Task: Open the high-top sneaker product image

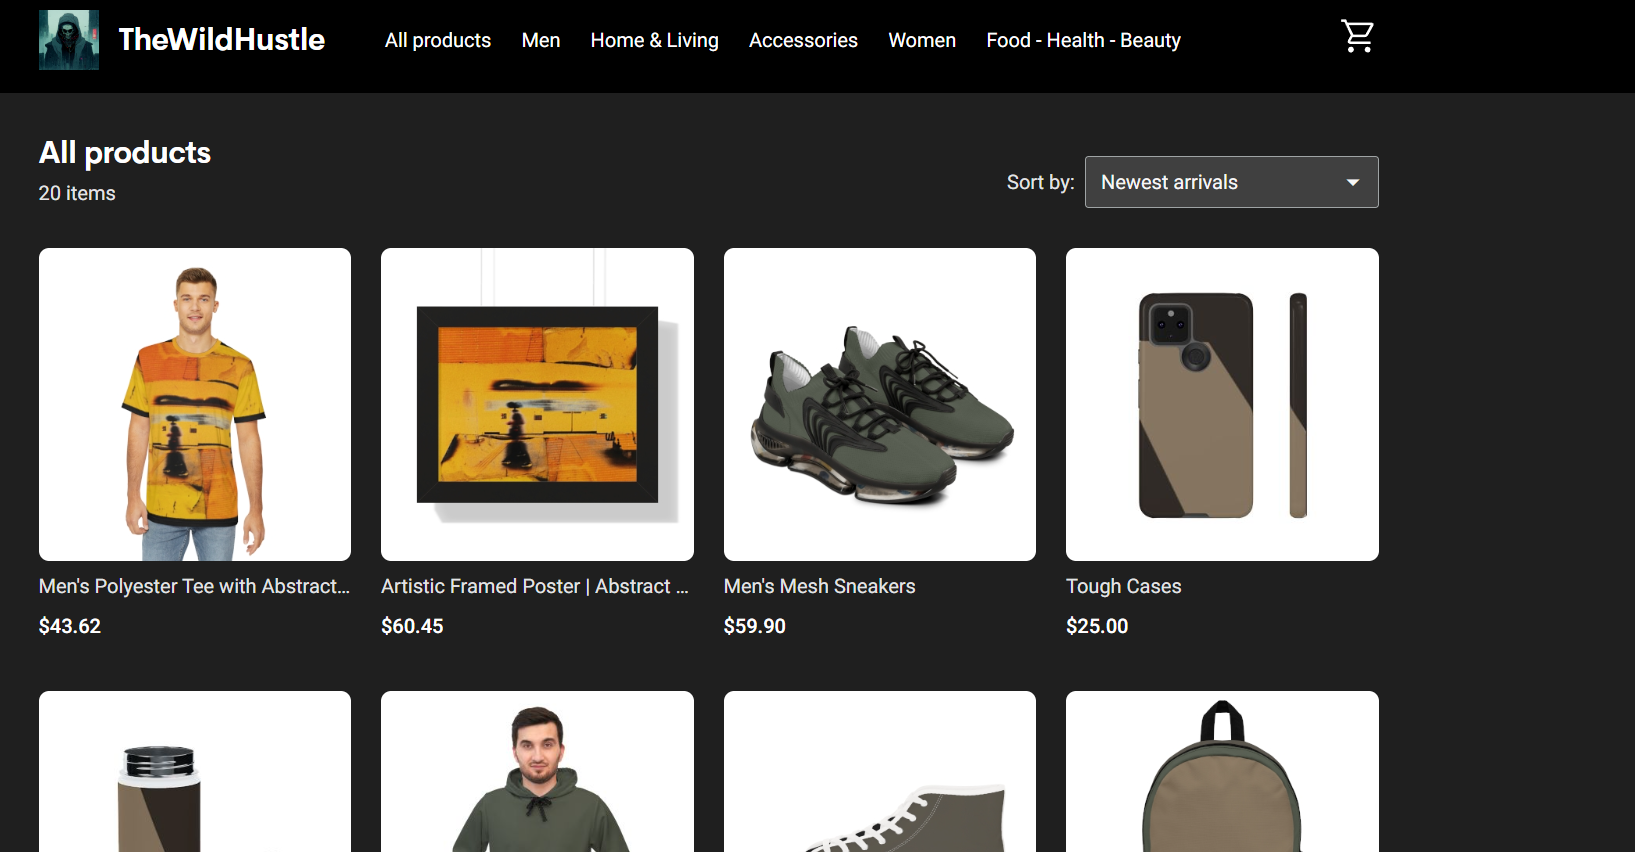Action: [x=880, y=772]
